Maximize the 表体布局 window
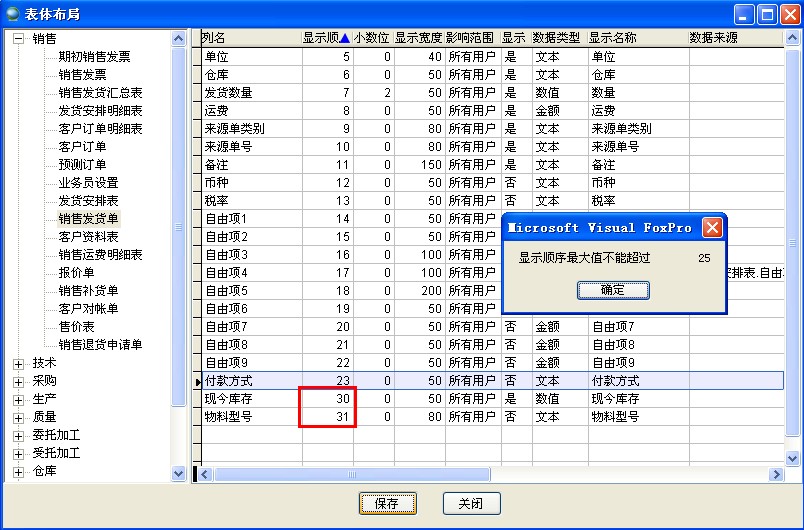The width and height of the screenshot is (804, 530). pos(766,13)
